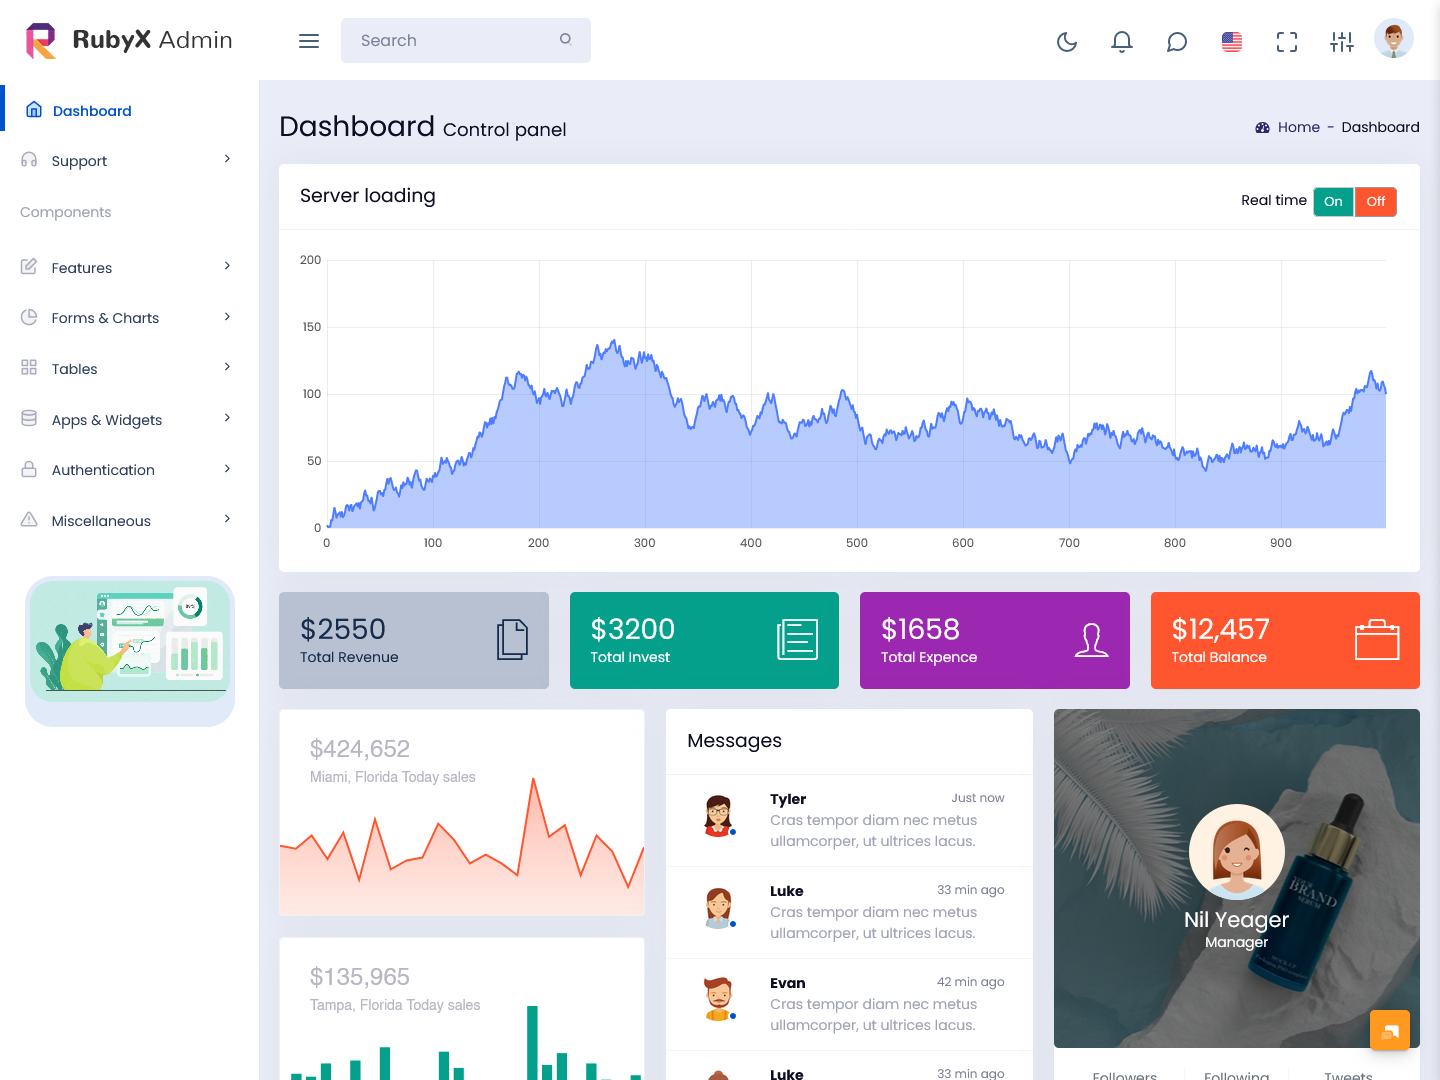This screenshot has height=1080, width=1440.
Task: Expand the Forms & Charts menu
Action: [105, 317]
